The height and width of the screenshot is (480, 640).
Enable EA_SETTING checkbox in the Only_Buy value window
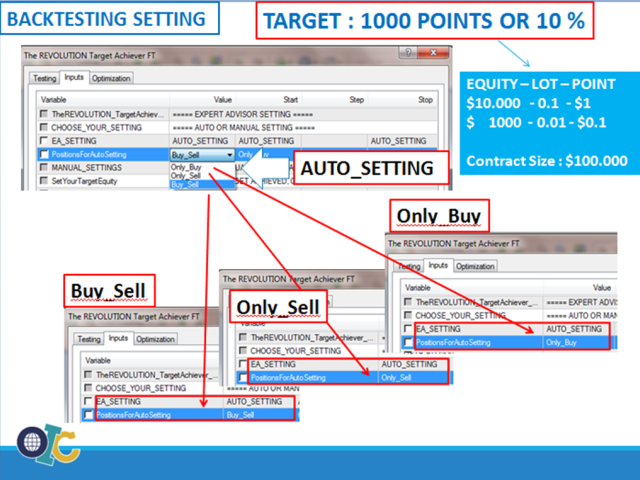click(408, 329)
